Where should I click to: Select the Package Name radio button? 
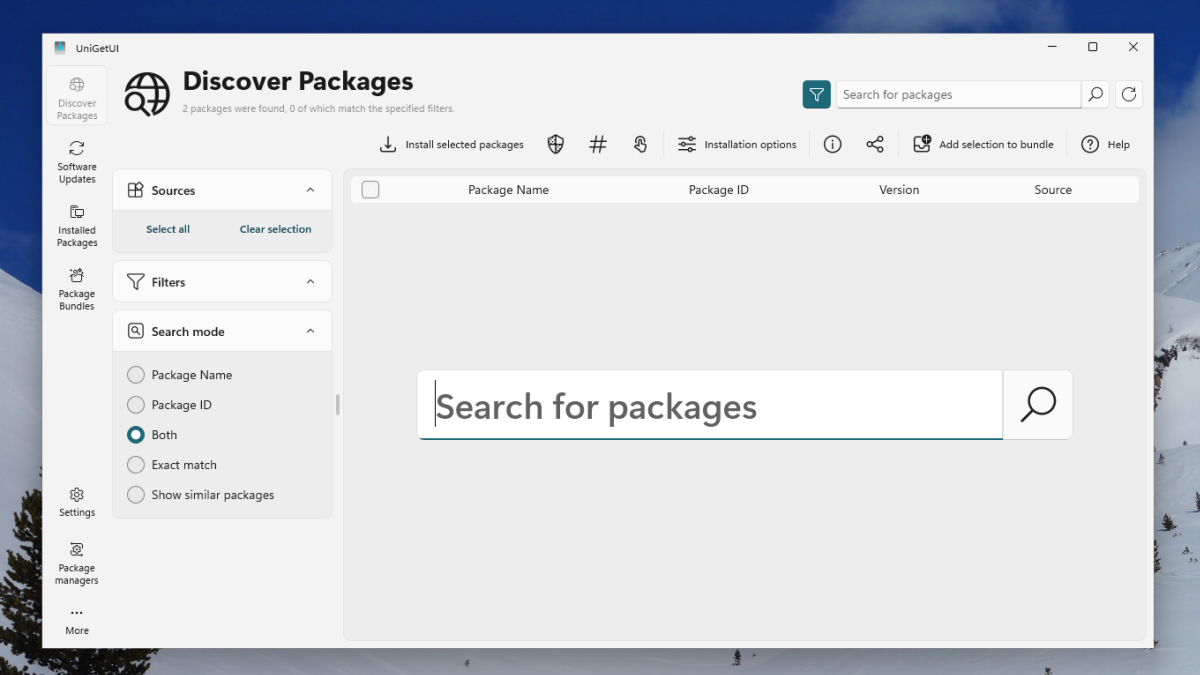click(x=136, y=375)
